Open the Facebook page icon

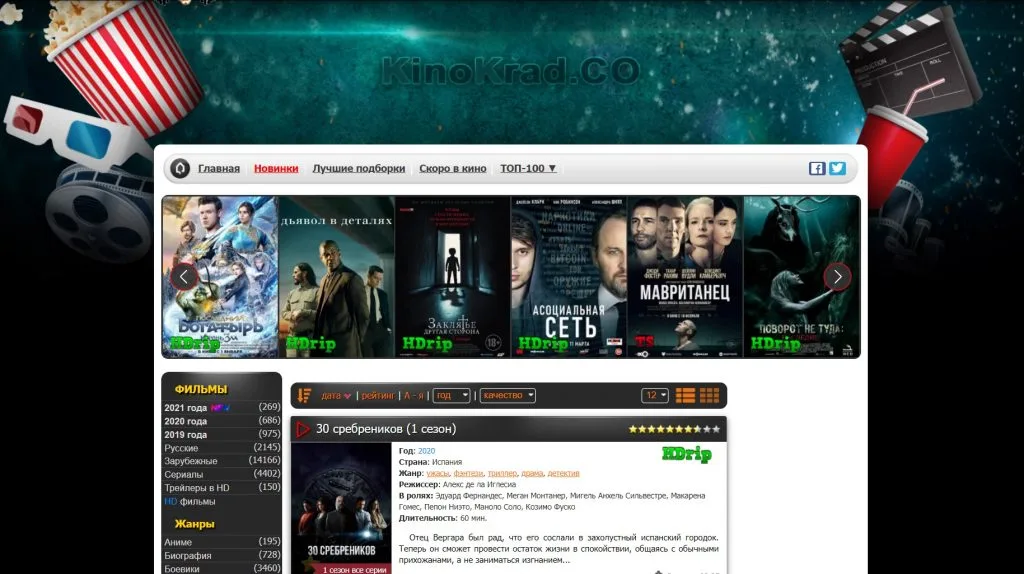(x=817, y=168)
